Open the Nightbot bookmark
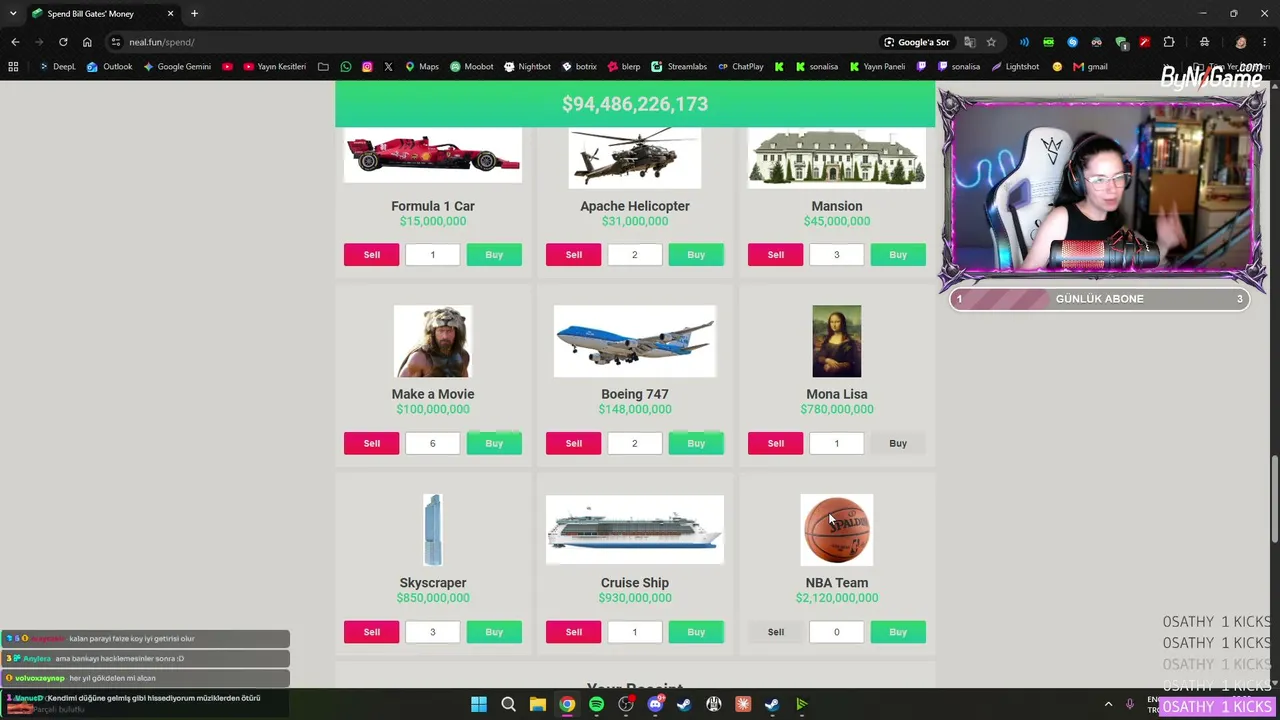Screen dimensions: 1280x720 (527, 67)
